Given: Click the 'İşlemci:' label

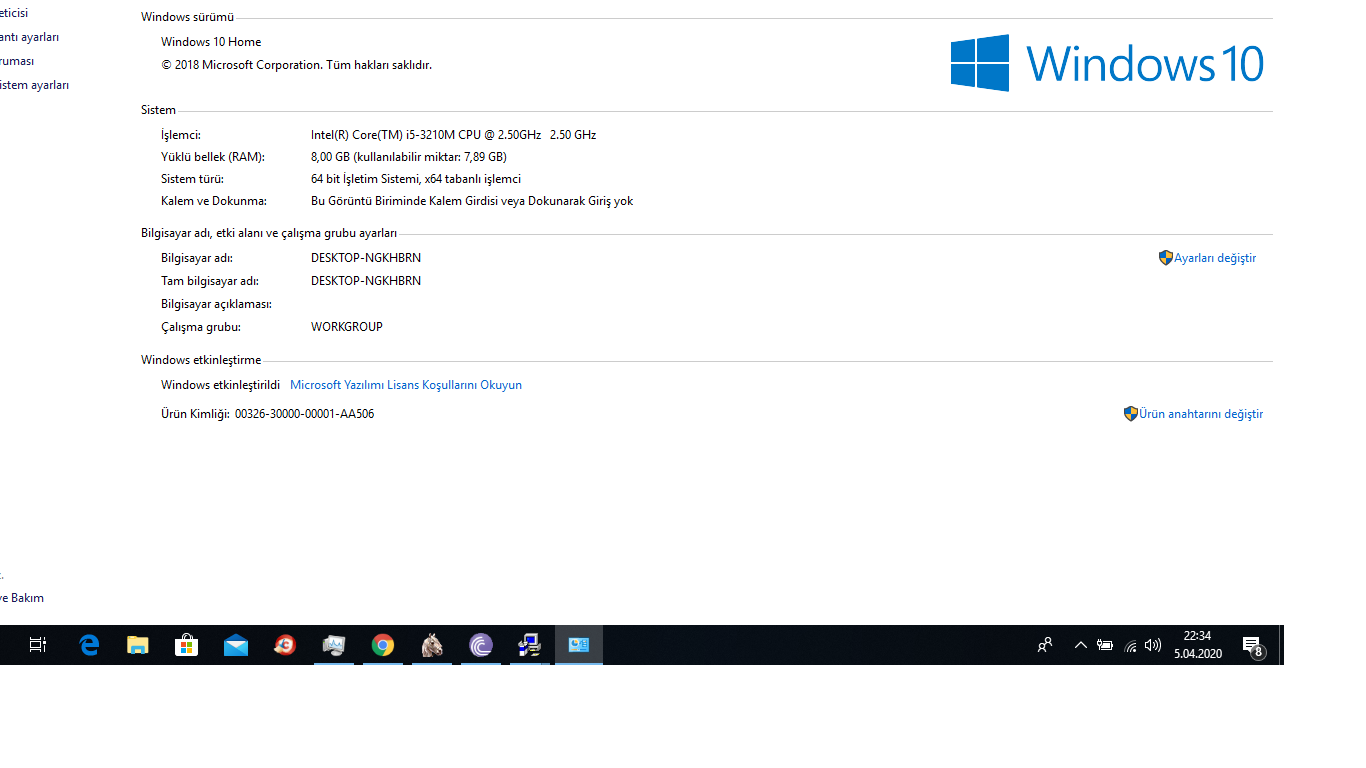Looking at the screenshot, I should (181, 135).
